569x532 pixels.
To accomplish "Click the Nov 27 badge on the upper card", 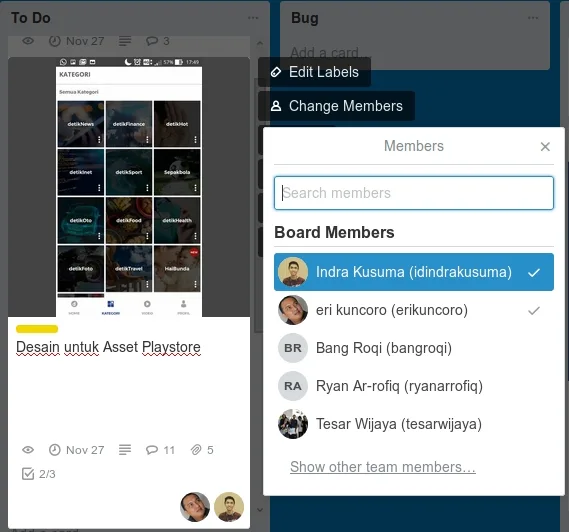I will (77, 41).
